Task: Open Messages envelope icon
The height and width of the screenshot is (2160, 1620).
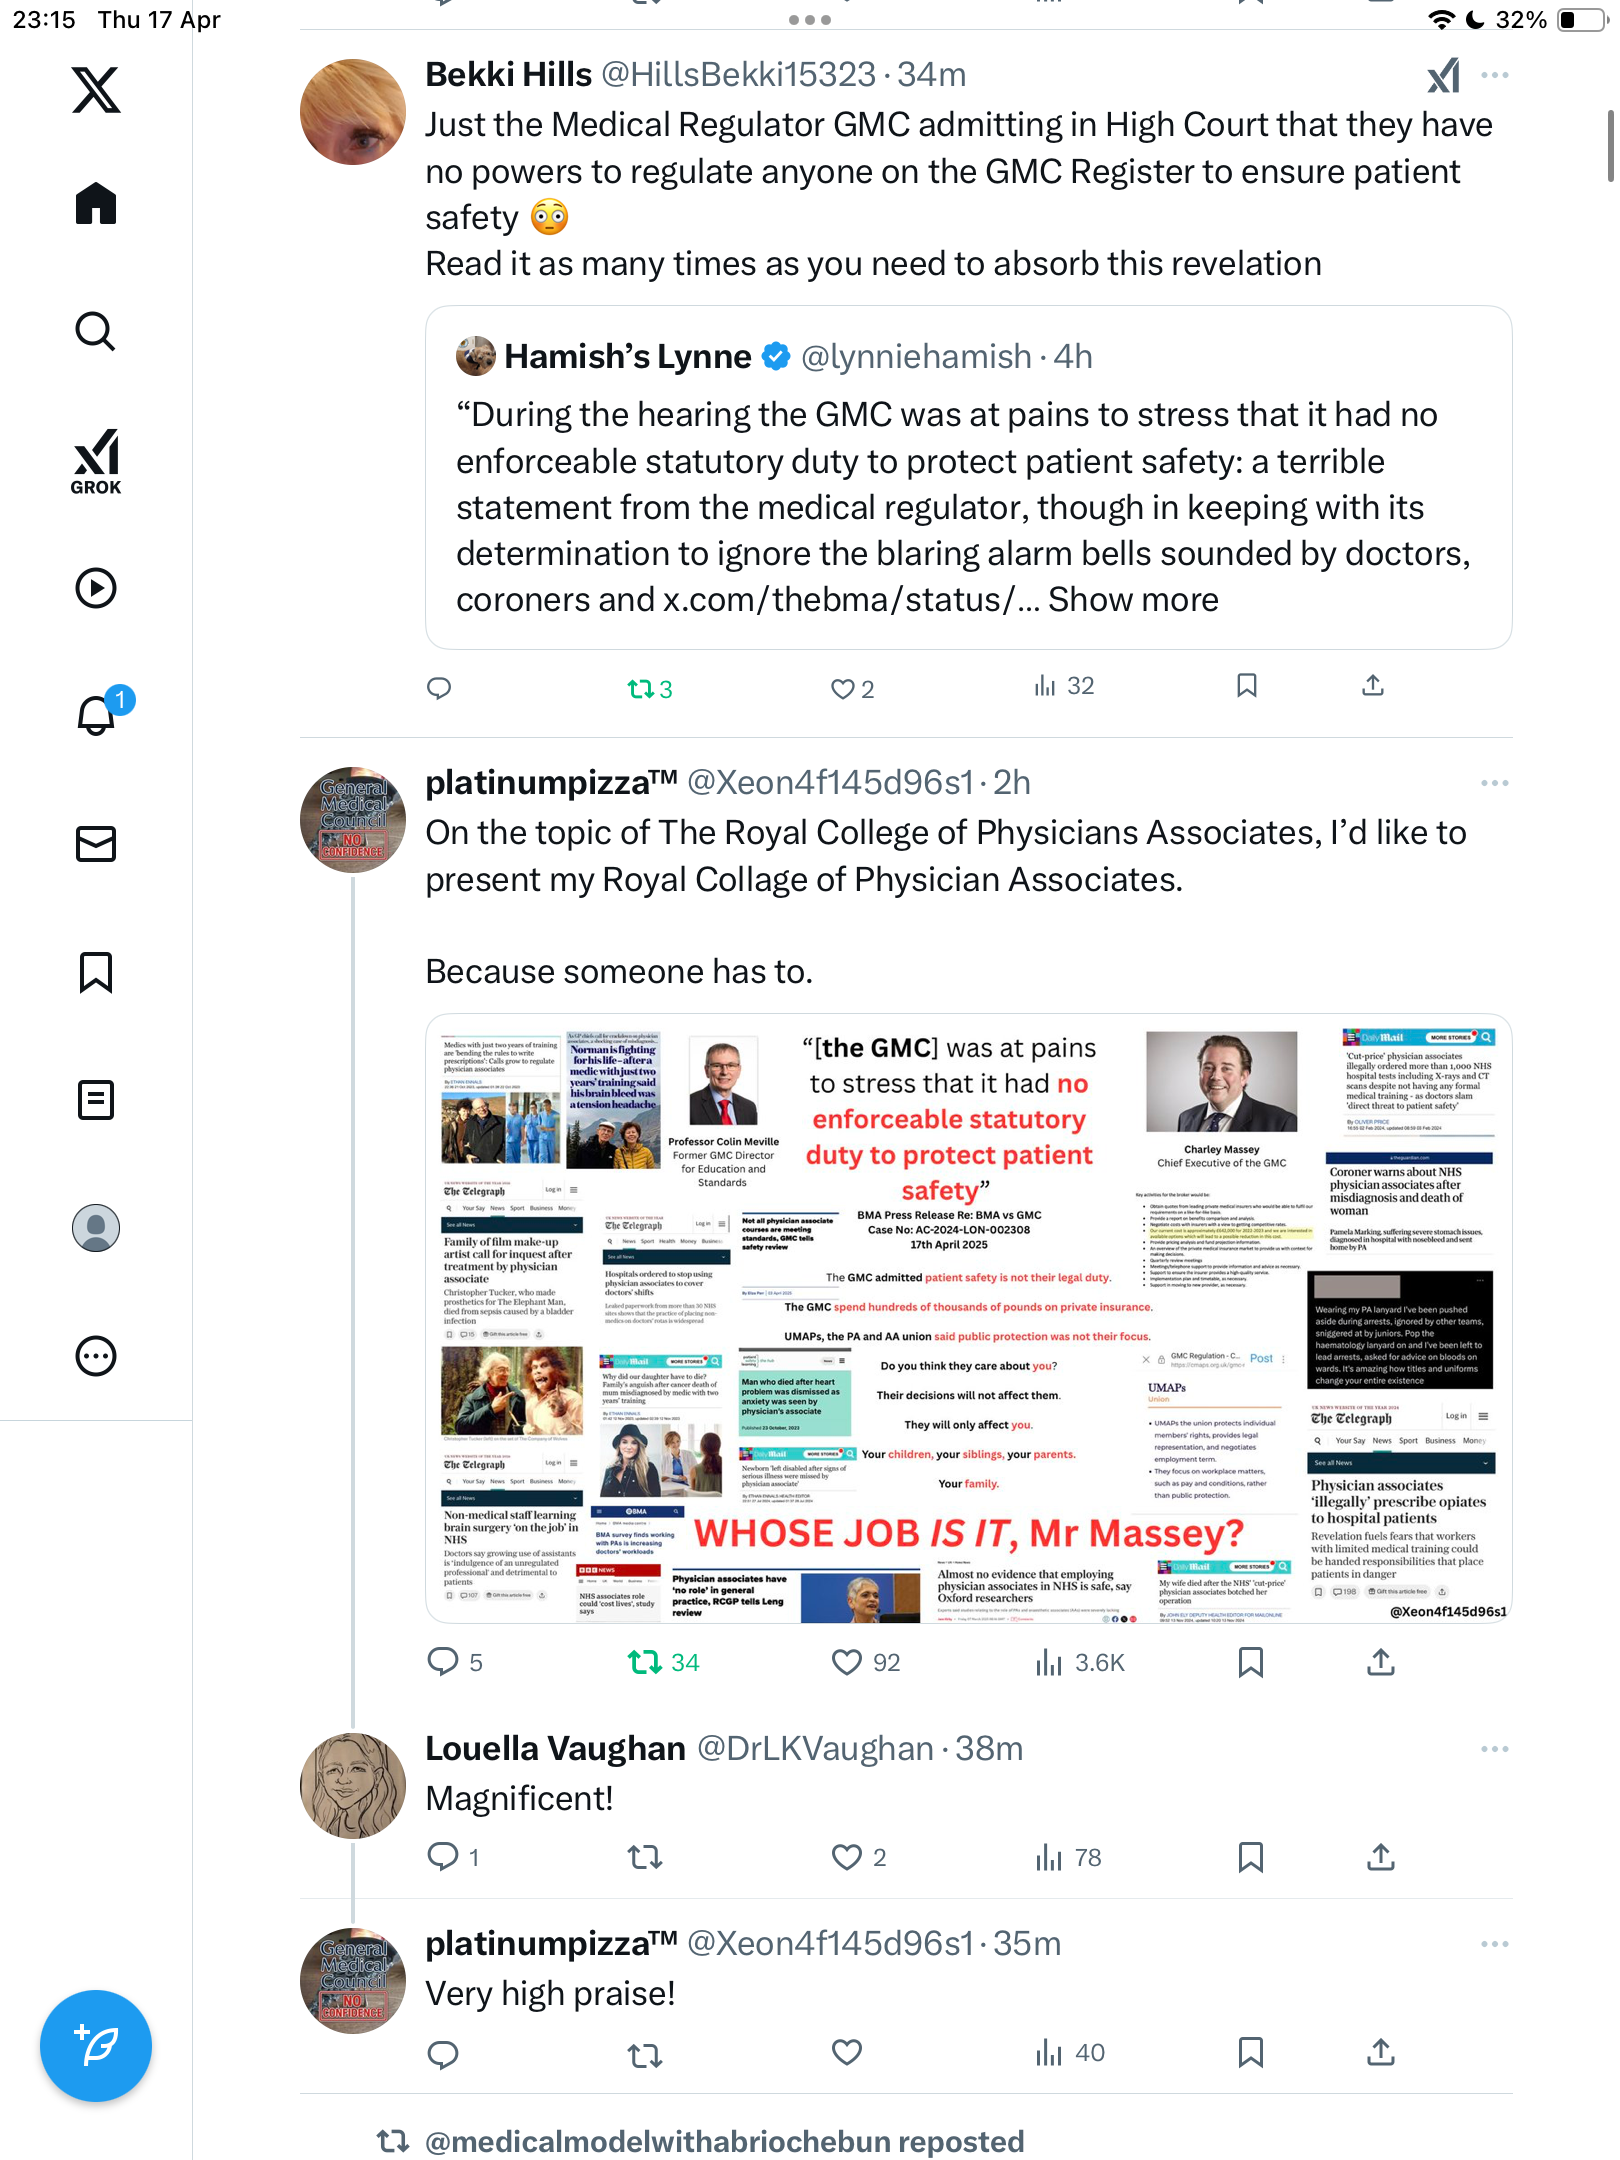Action: pos(96,844)
